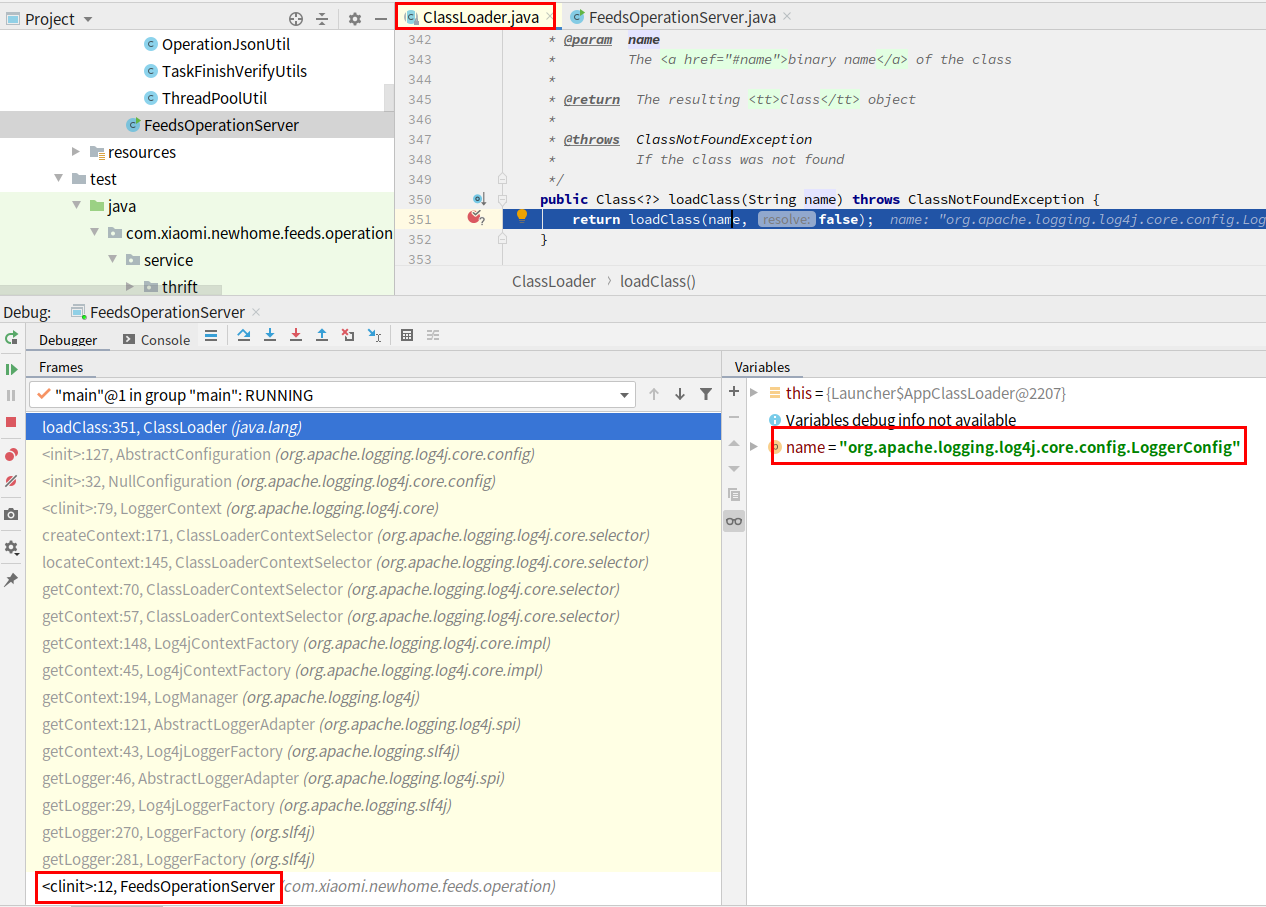
Task: Collapse the service package folder
Action: (113, 260)
